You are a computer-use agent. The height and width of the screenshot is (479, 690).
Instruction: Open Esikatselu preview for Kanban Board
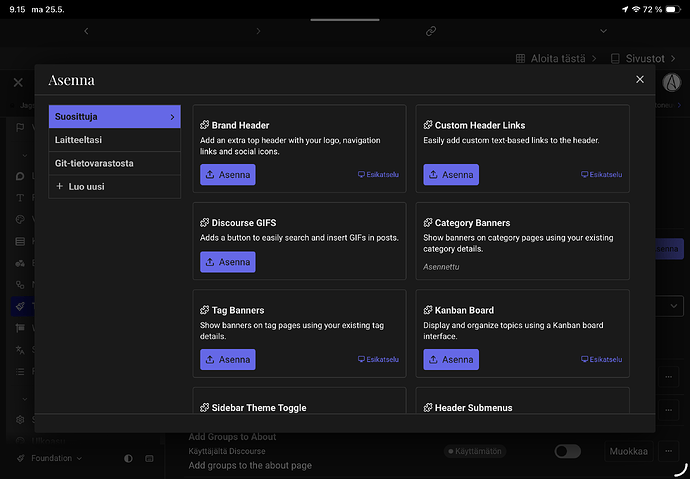click(x=602, y=359)
